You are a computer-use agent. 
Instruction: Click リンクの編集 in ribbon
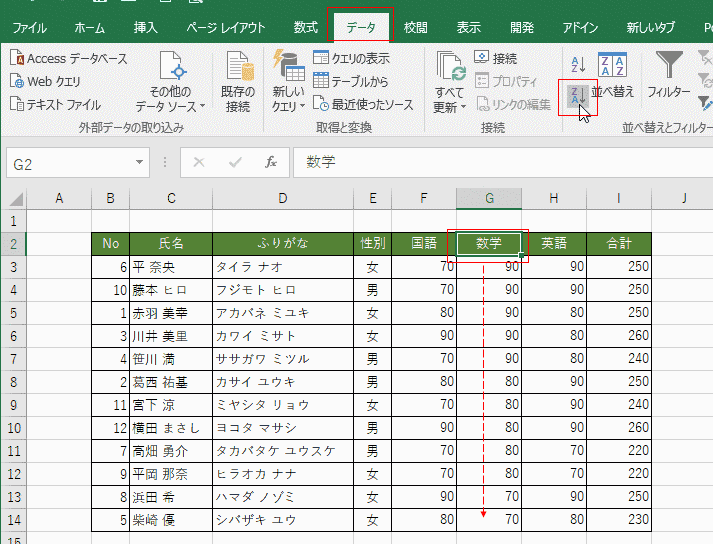coord(513,105)
